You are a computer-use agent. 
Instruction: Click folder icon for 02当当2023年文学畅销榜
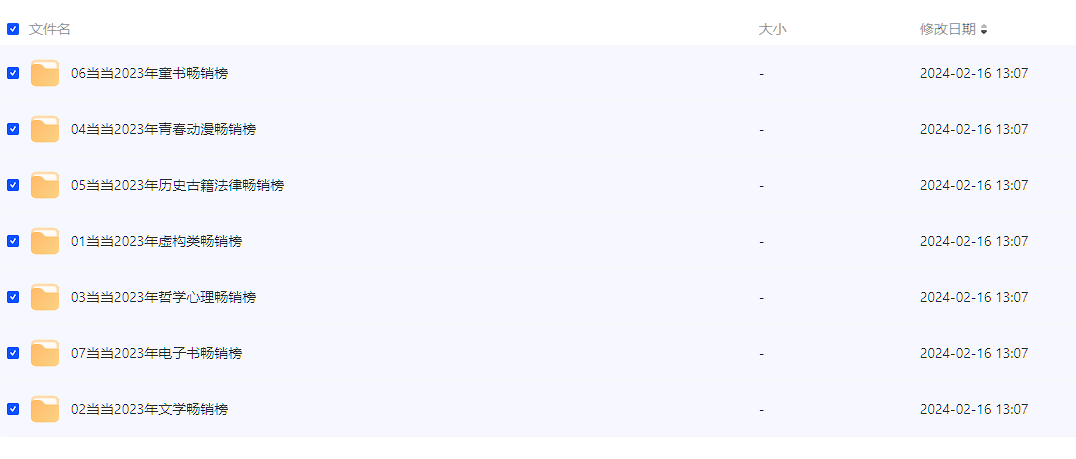coord(45,409)
